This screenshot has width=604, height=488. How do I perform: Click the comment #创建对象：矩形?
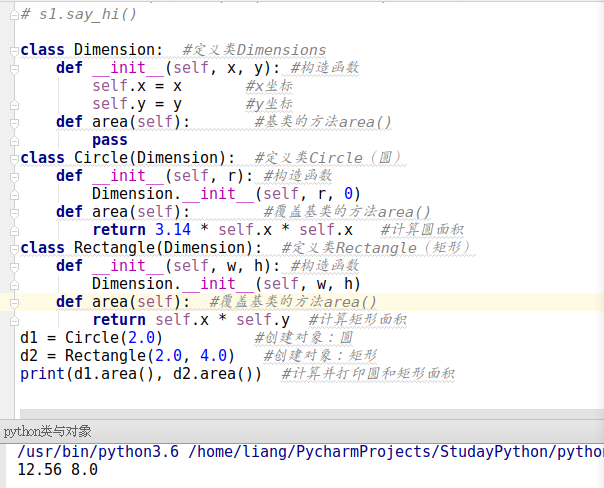[320, 356]
